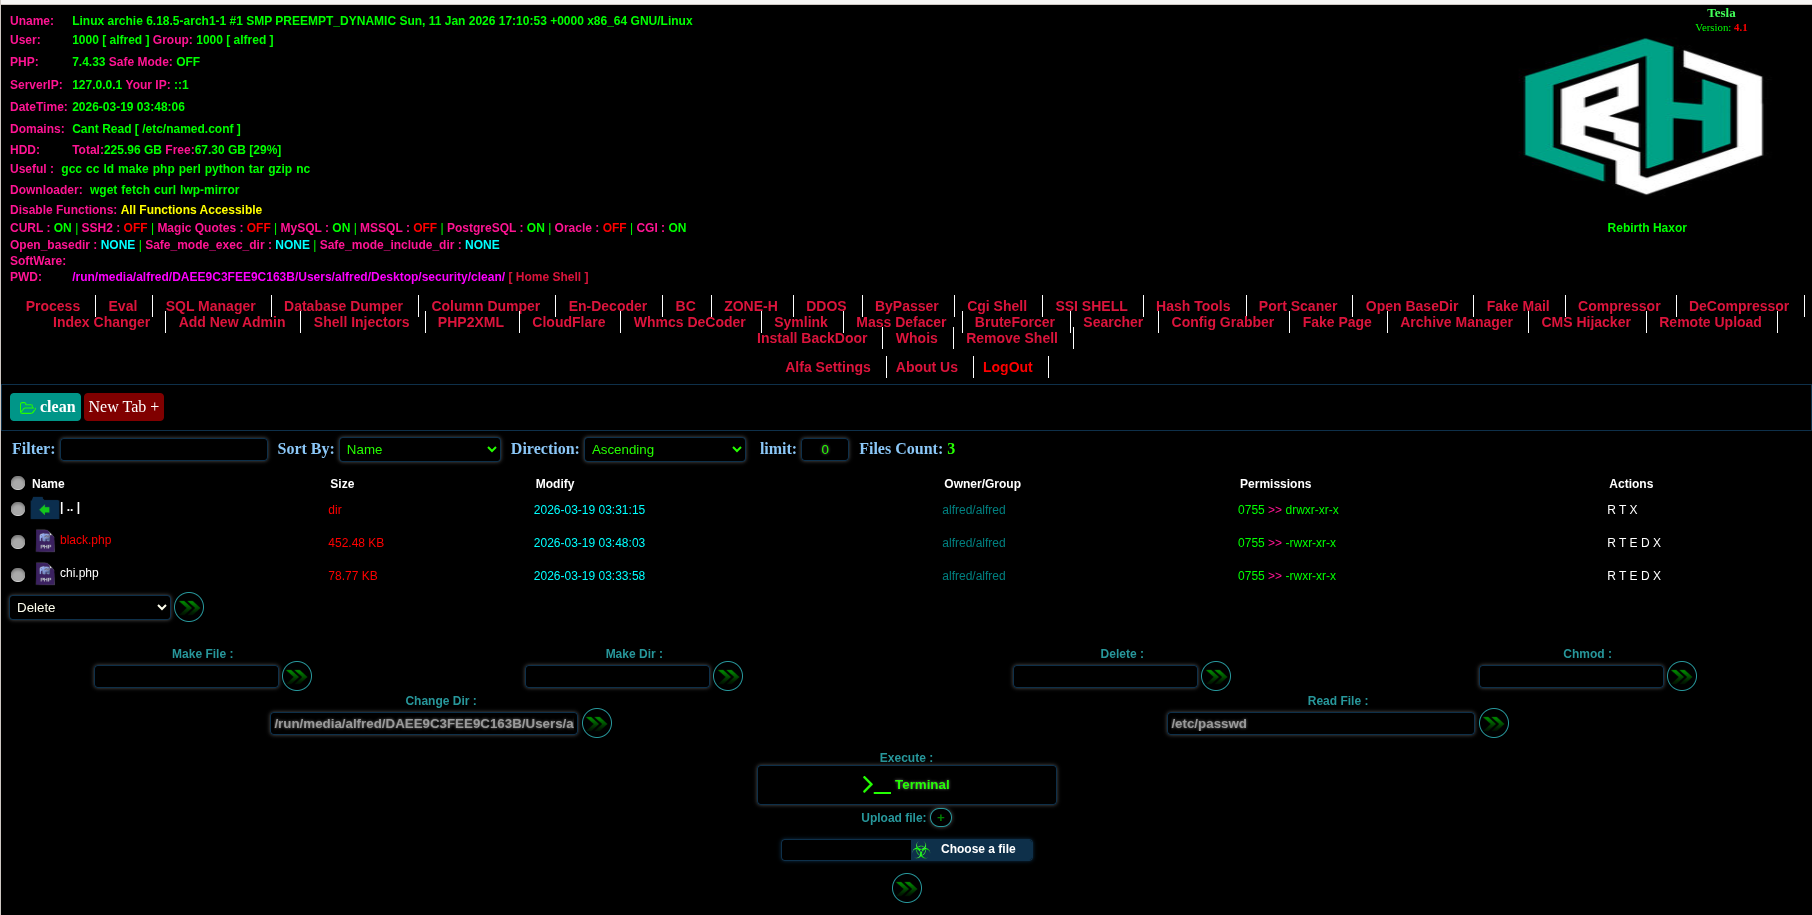The image size is (1812, 915).
Task: Switch to the clean tab
Action: point(45,407)
